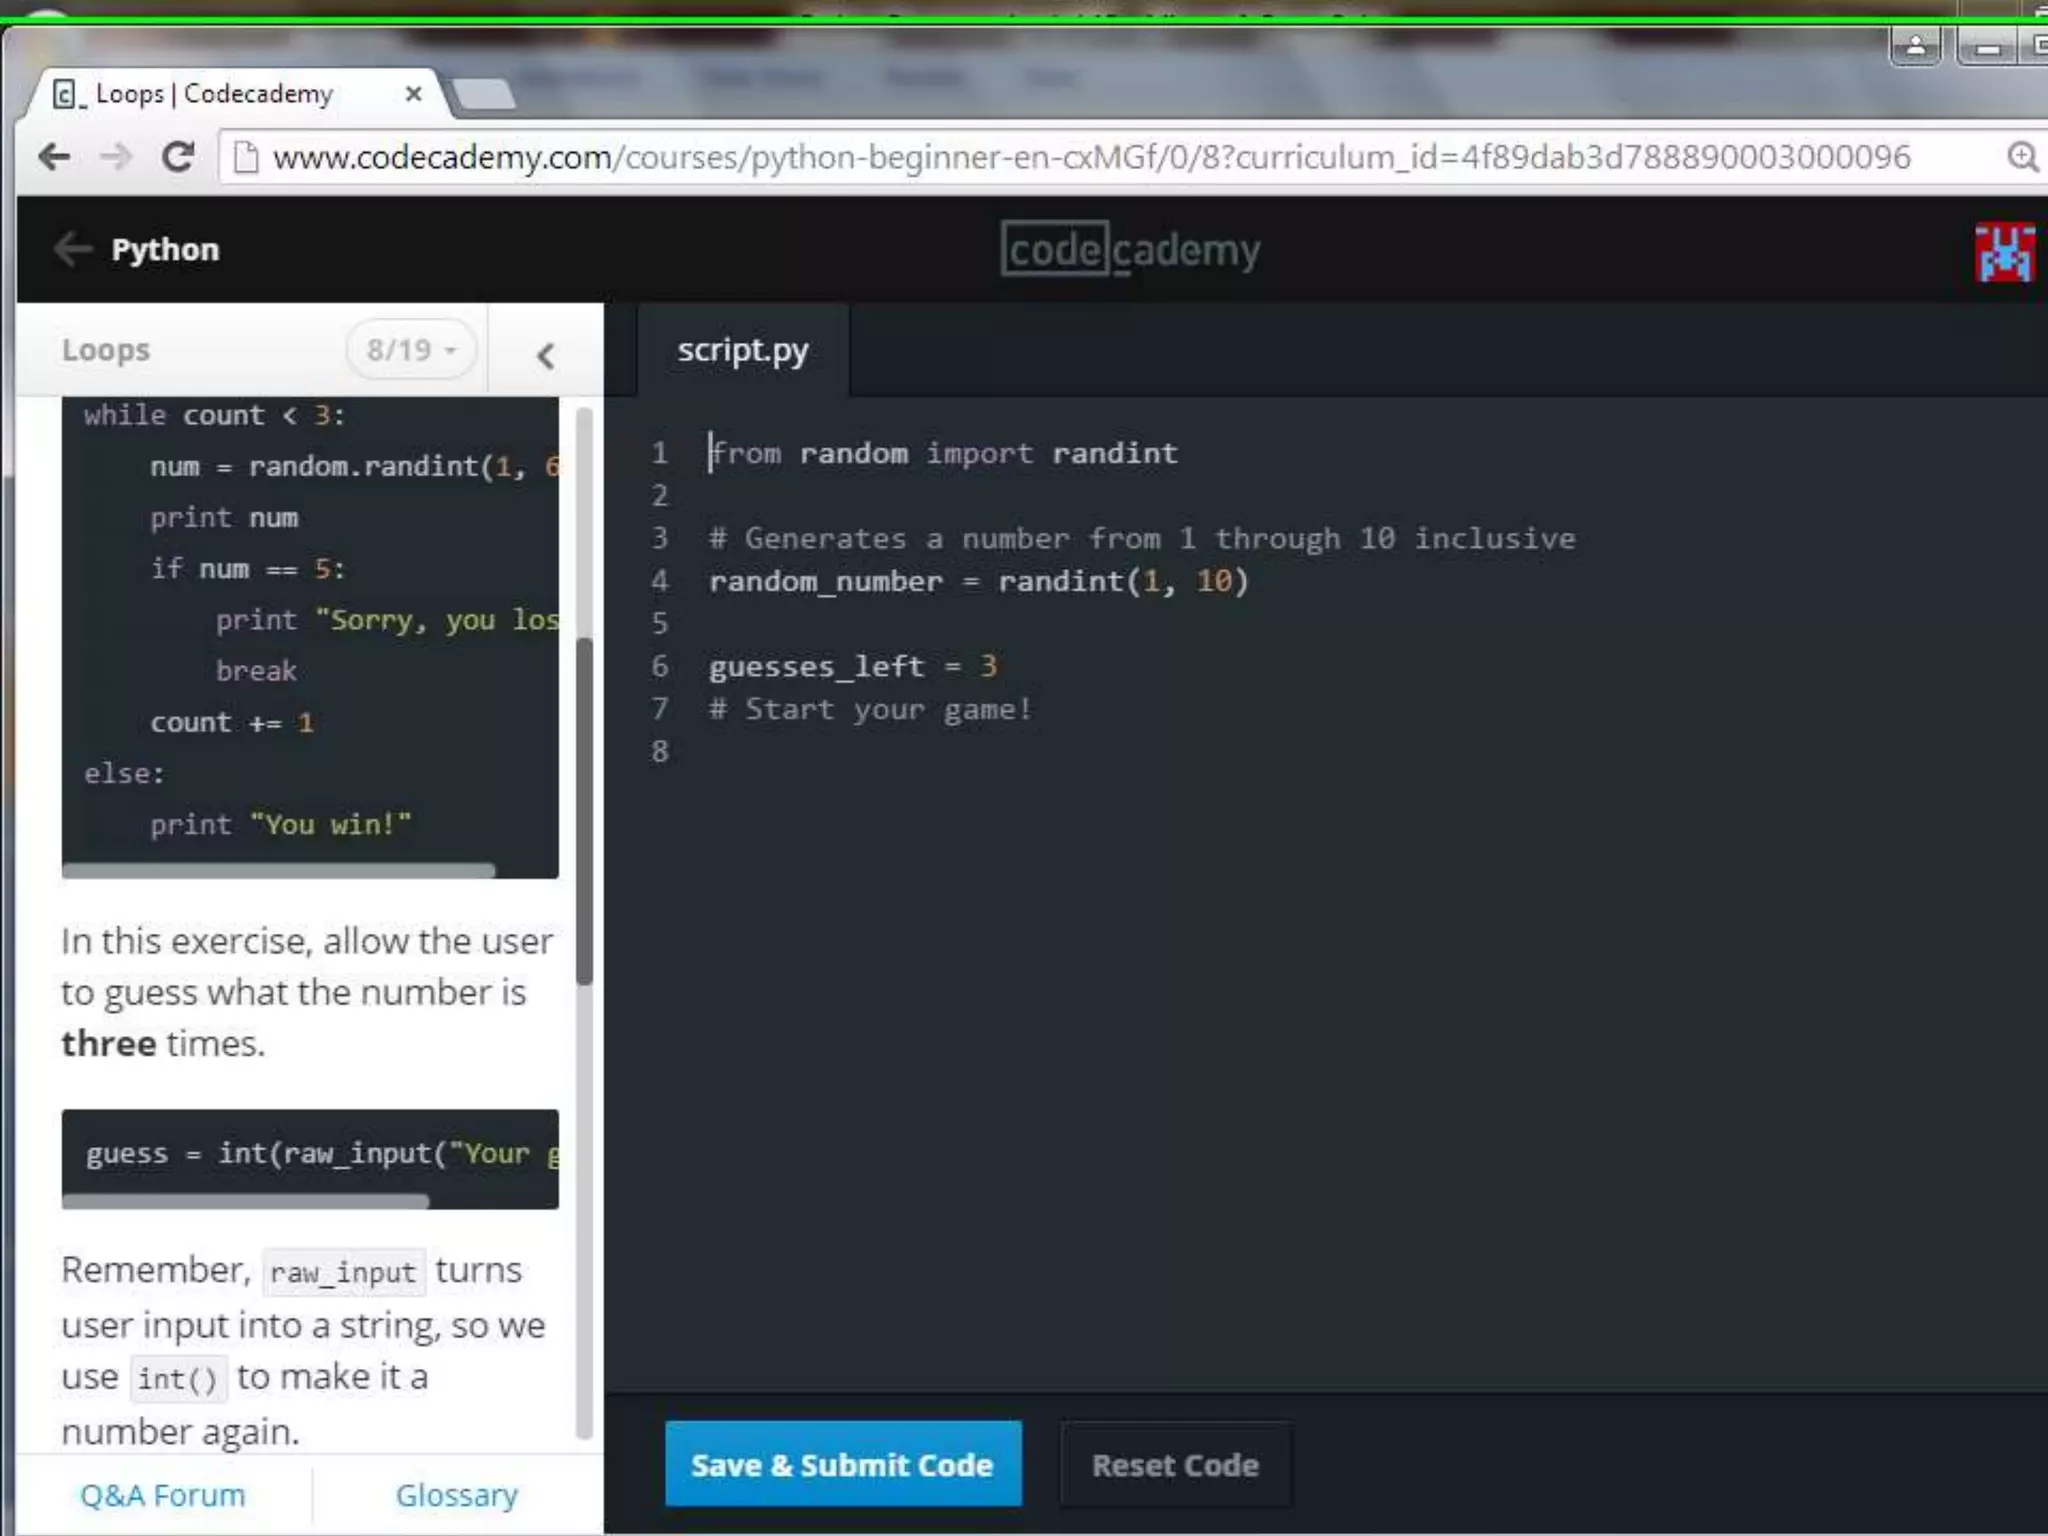Click the back arrow beside Python
This screenshot has height=1536, width=2048.
pyautogui.click(x=73, y=249)
